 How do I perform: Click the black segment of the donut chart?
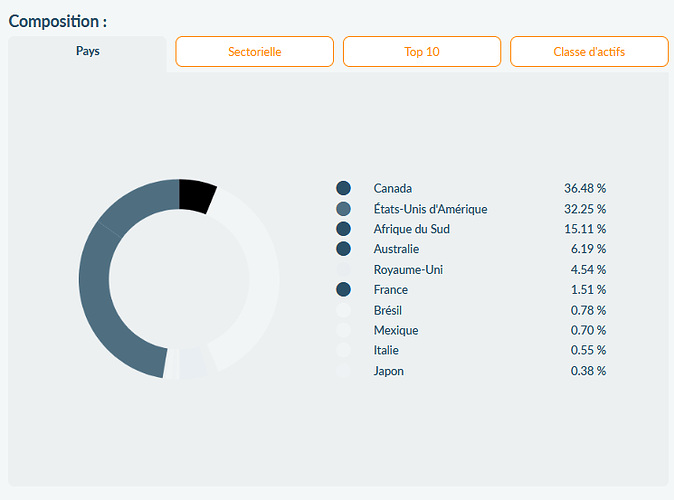195,195
